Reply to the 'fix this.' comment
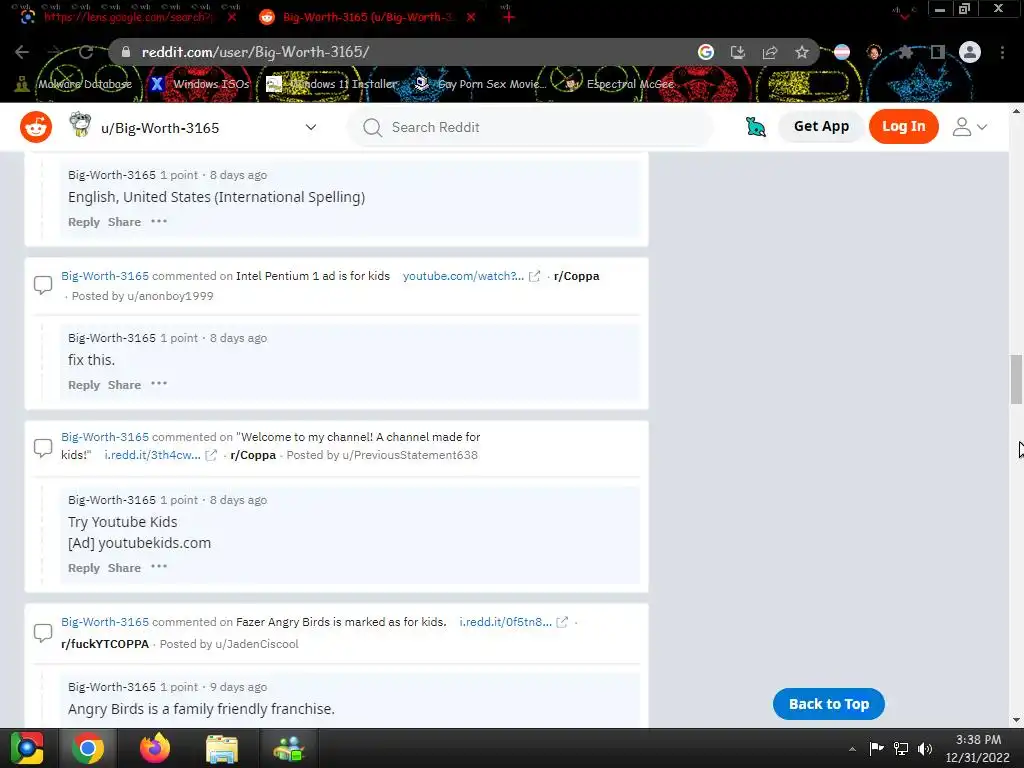 [x=84, y=385]
